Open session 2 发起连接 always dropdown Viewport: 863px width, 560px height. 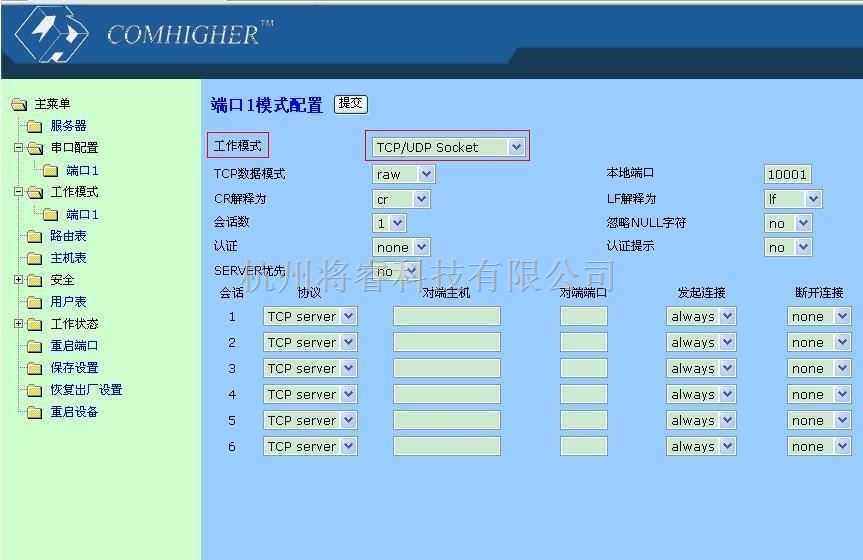click(701, 342)
